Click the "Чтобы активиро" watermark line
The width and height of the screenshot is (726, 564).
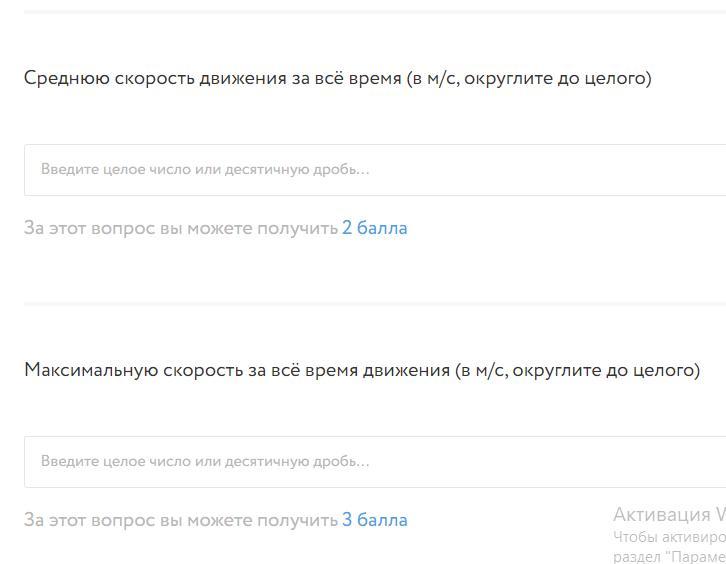pos(668,536)
